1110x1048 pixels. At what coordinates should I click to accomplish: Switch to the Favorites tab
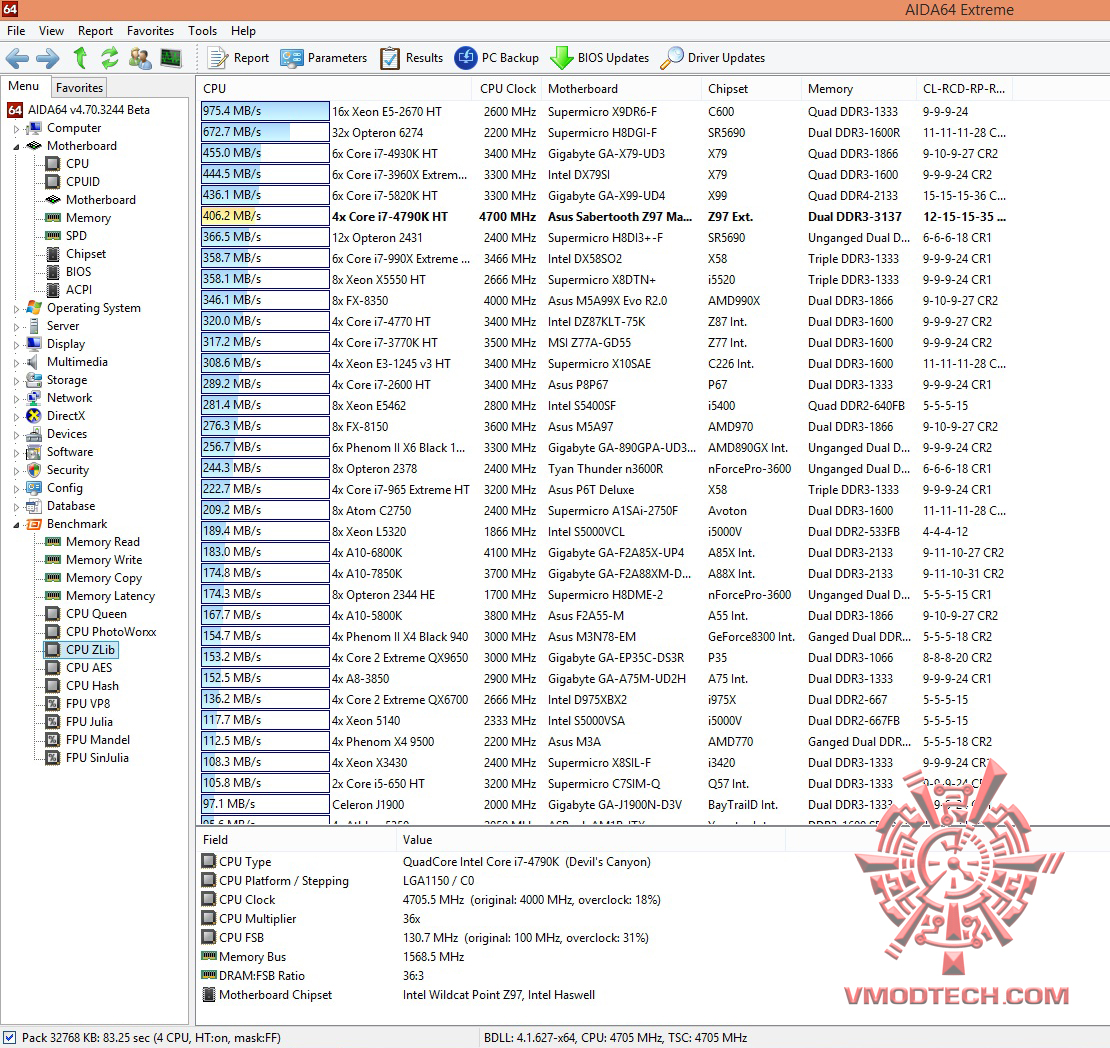coord(79,88)
